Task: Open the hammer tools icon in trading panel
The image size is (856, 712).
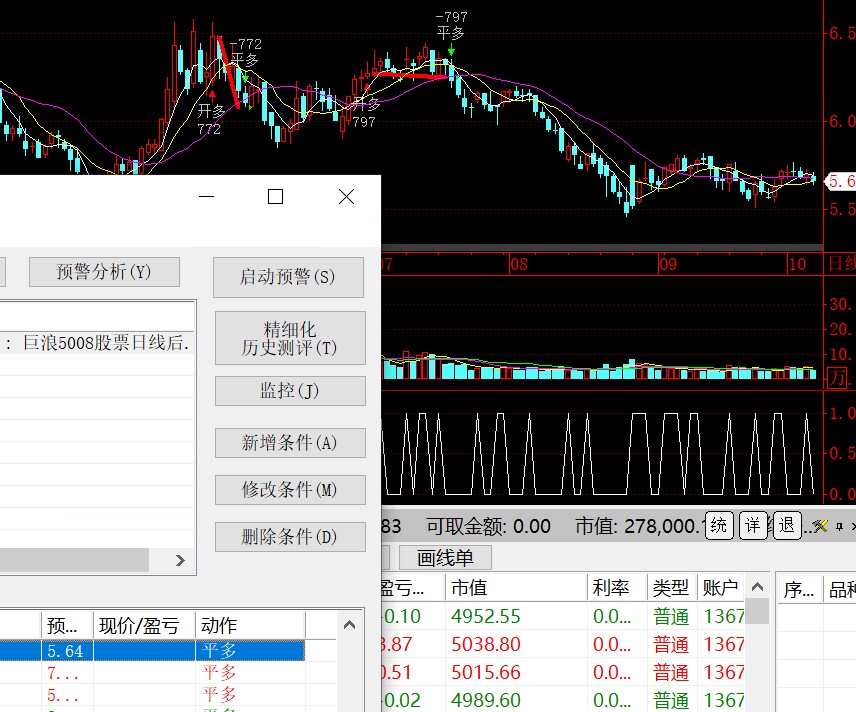Action: pos(820,526)
